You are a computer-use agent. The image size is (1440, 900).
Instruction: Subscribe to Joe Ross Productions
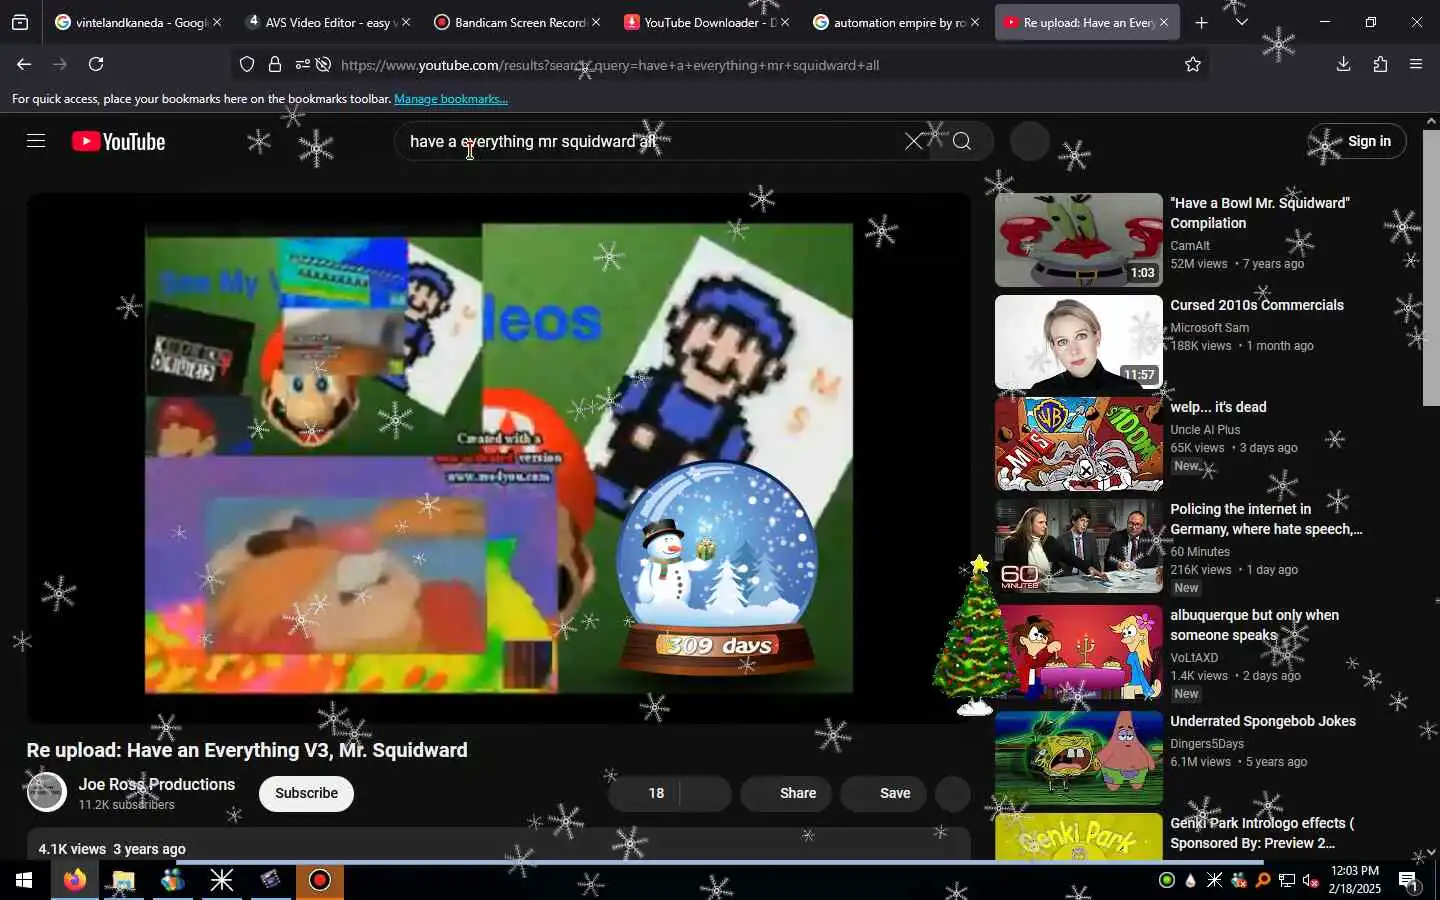click(306, 793)
